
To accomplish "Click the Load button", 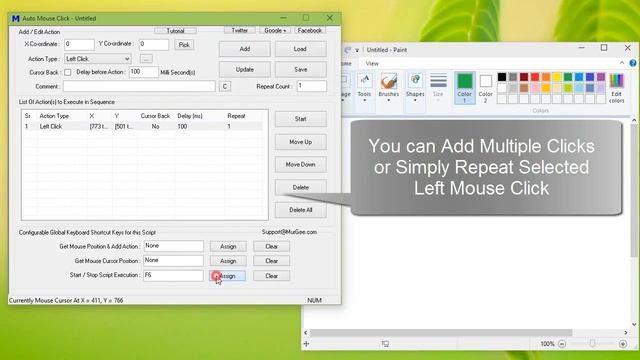I will tap(300, 49).
